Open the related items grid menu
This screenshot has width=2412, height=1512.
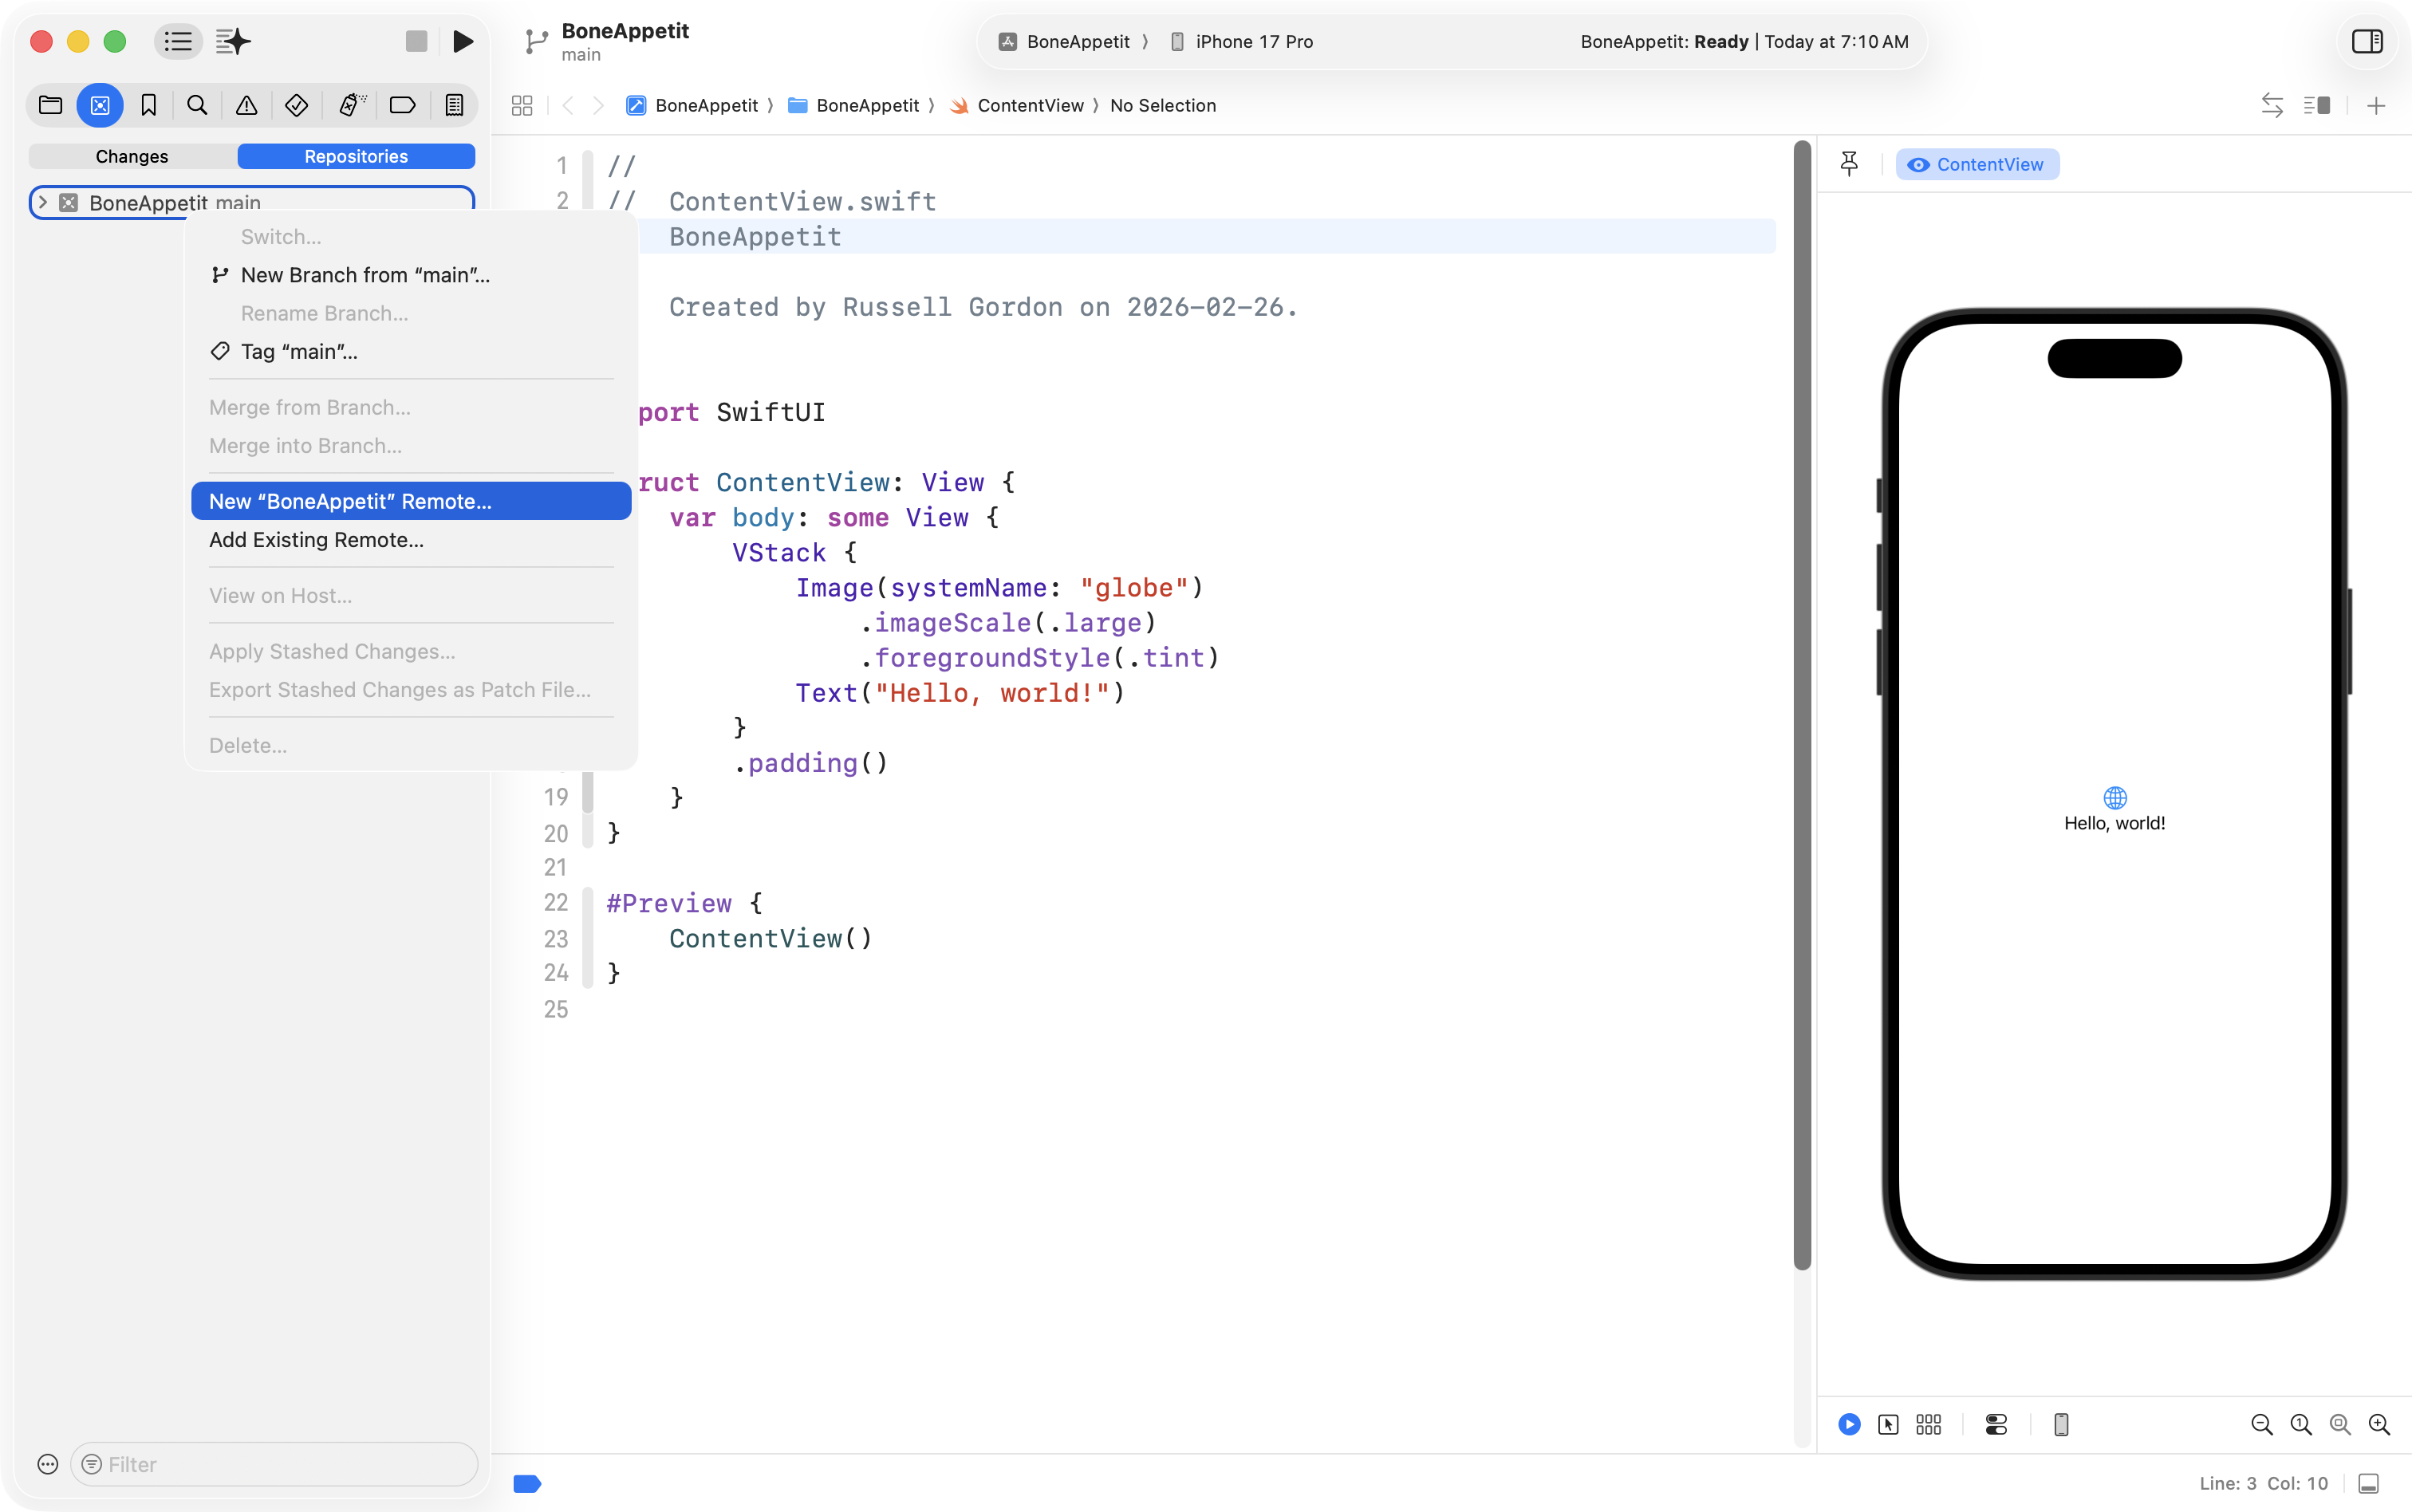coord(522,105)
